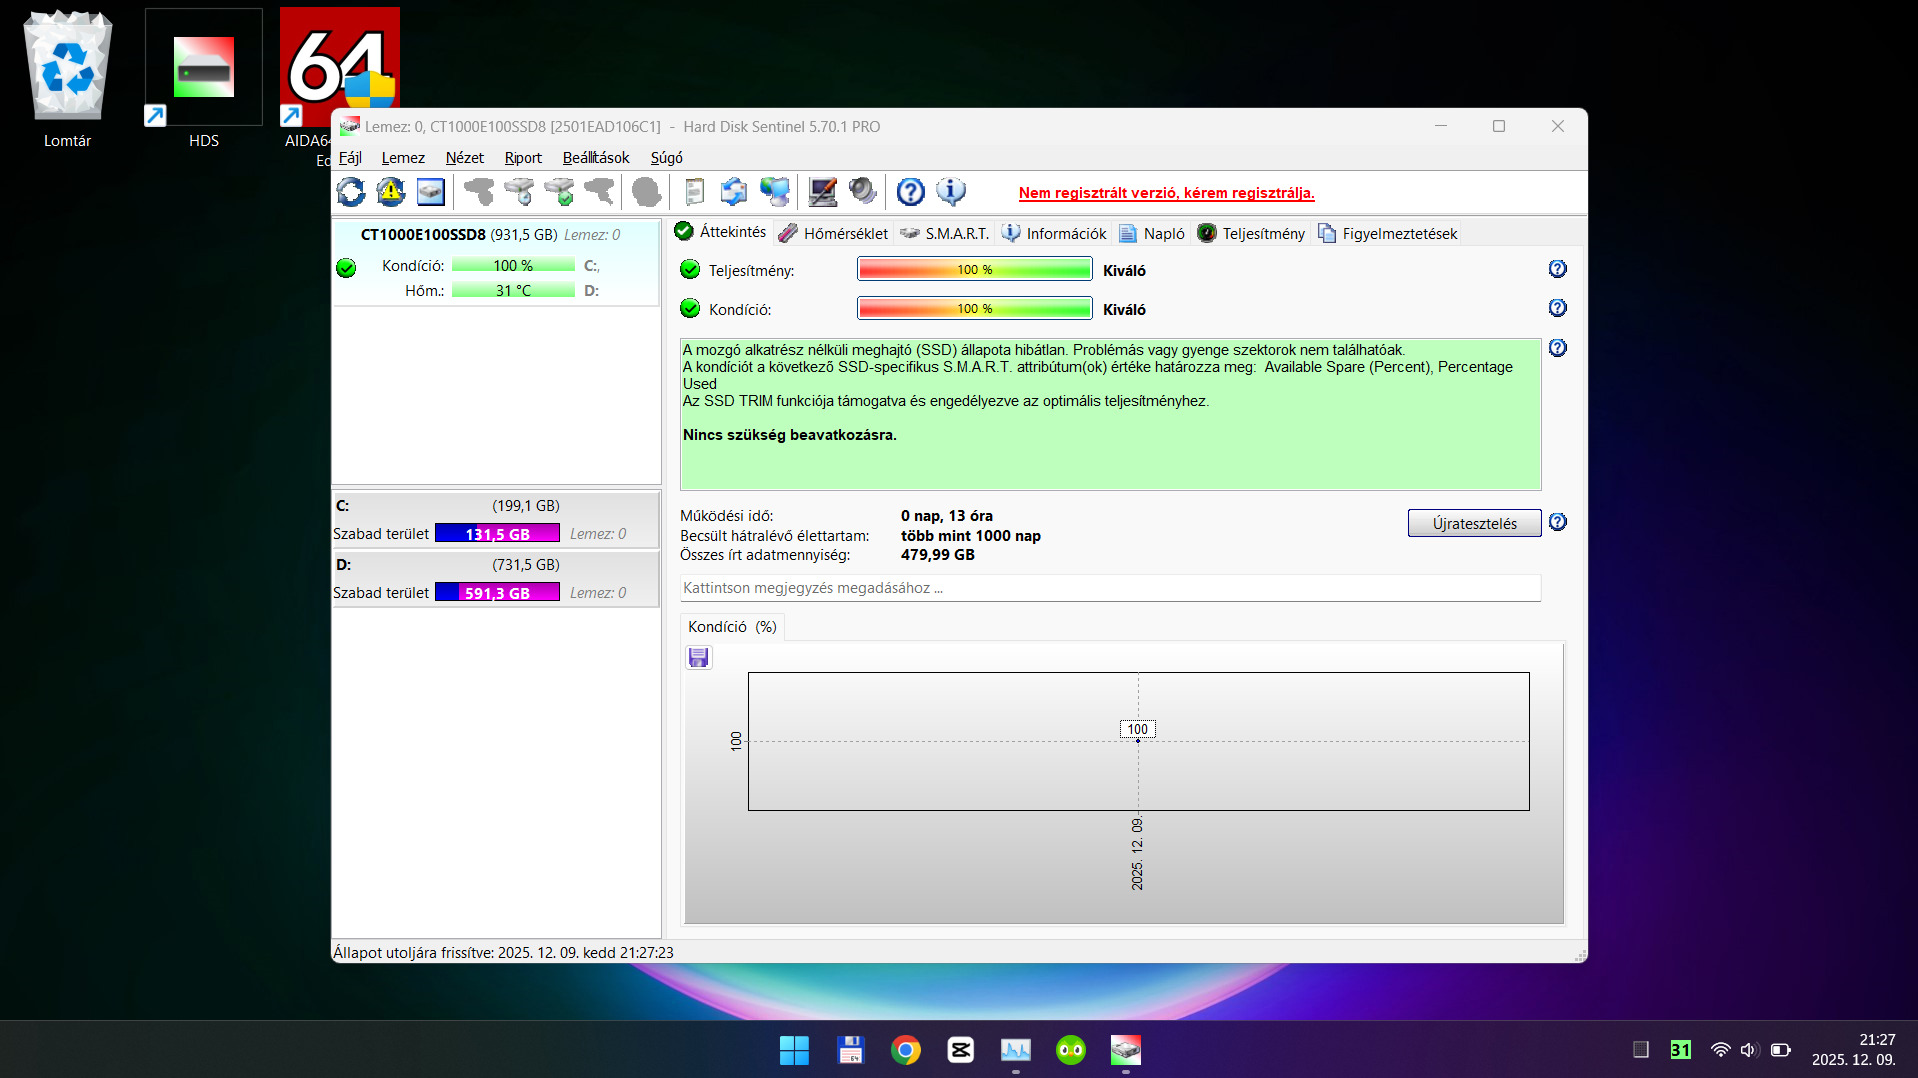The width and height of the screenshot is (1918, 1078).
Task: Click the volume speaker icon in system tray
Action: coord(1748,1050)
